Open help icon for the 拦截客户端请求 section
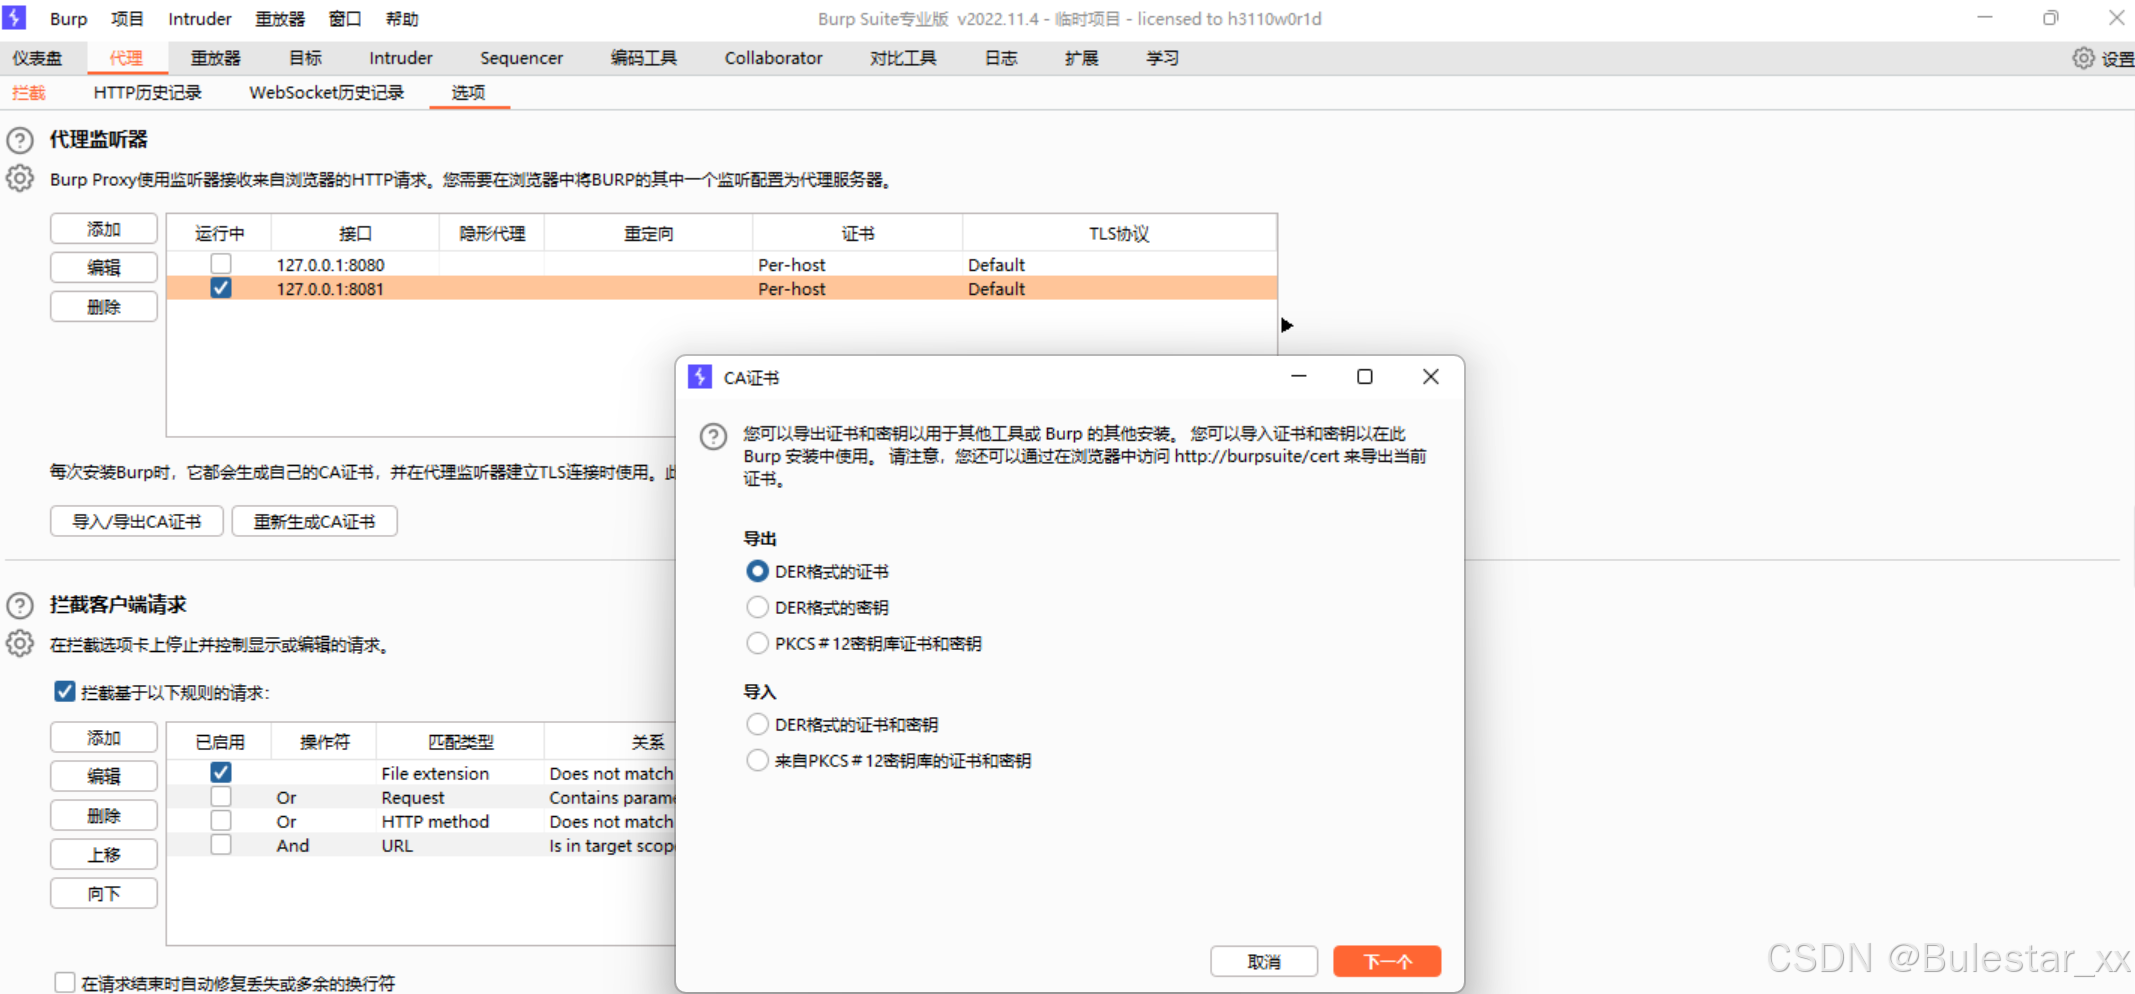This screenshot has height=994, width=2135. click(20, 605)
